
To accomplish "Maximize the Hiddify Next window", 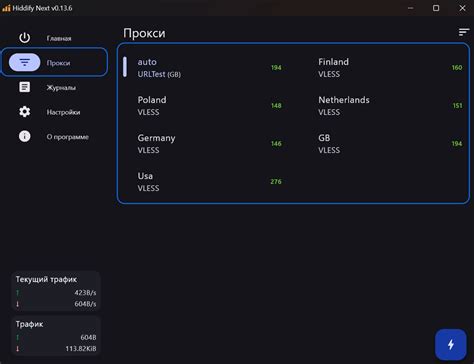I will point(436,8).
